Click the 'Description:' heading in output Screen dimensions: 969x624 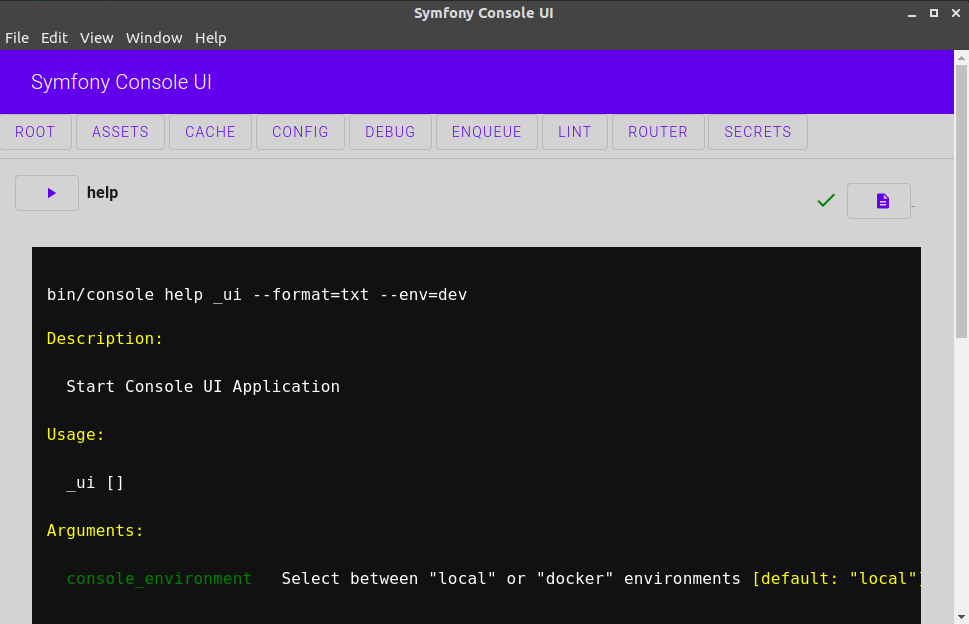click(105, 339)
